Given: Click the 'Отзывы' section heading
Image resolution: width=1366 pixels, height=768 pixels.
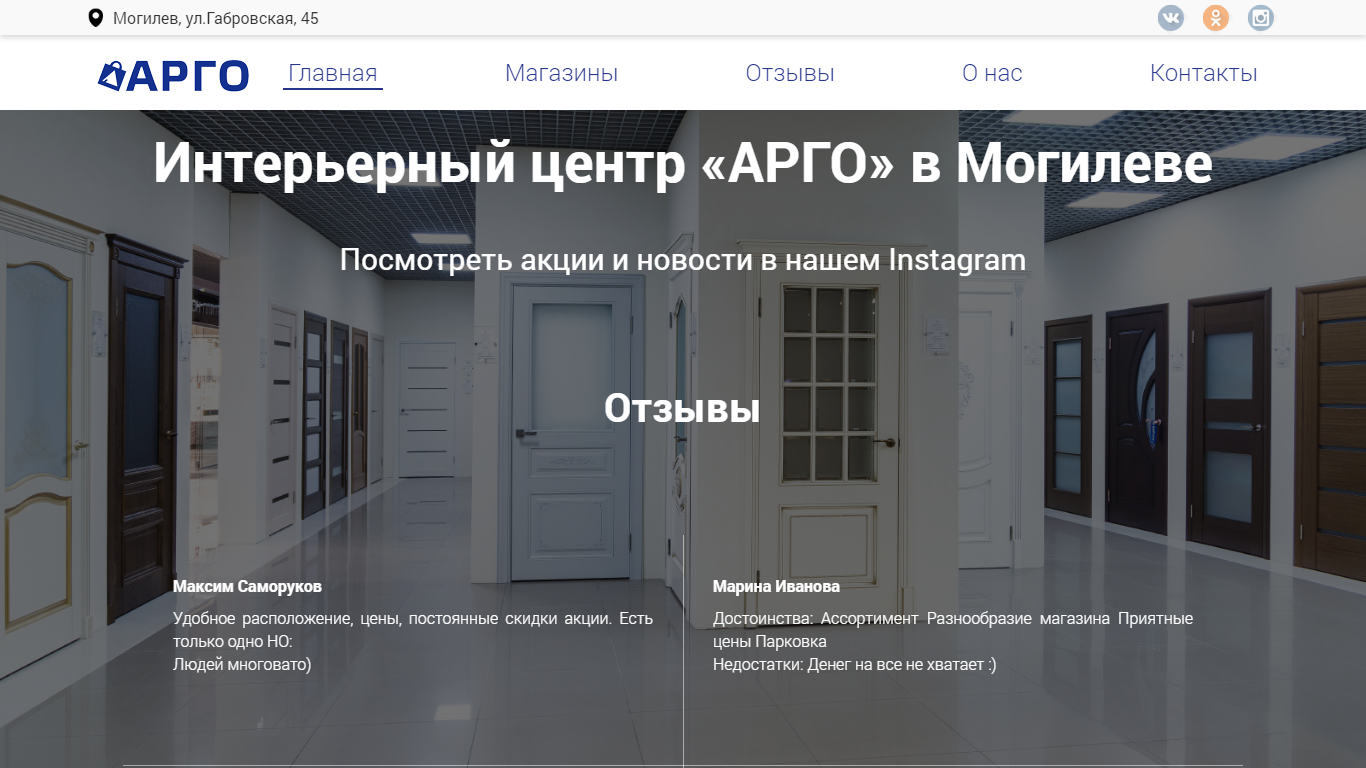Looking at the screenshot, I should point(682,408).
